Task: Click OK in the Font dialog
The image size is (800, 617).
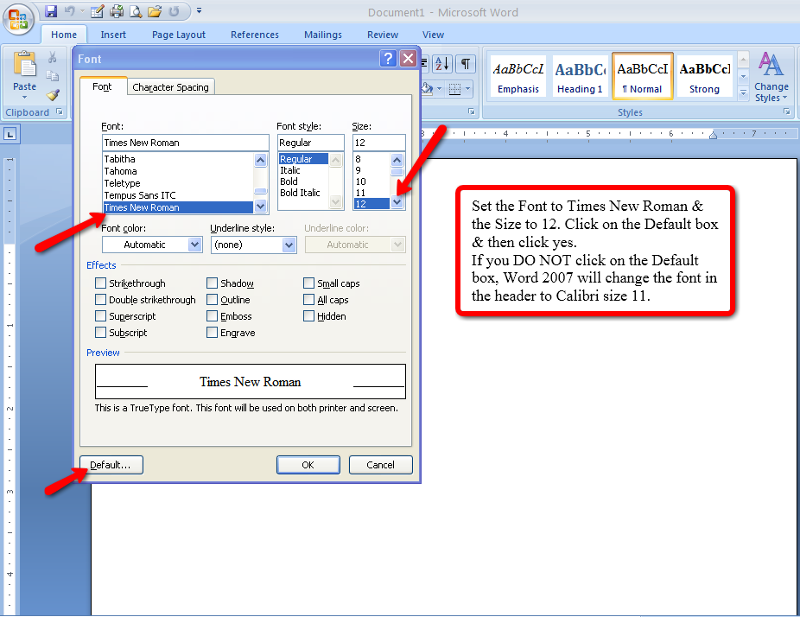Action: pyautogui.click(x=308, y=465)
